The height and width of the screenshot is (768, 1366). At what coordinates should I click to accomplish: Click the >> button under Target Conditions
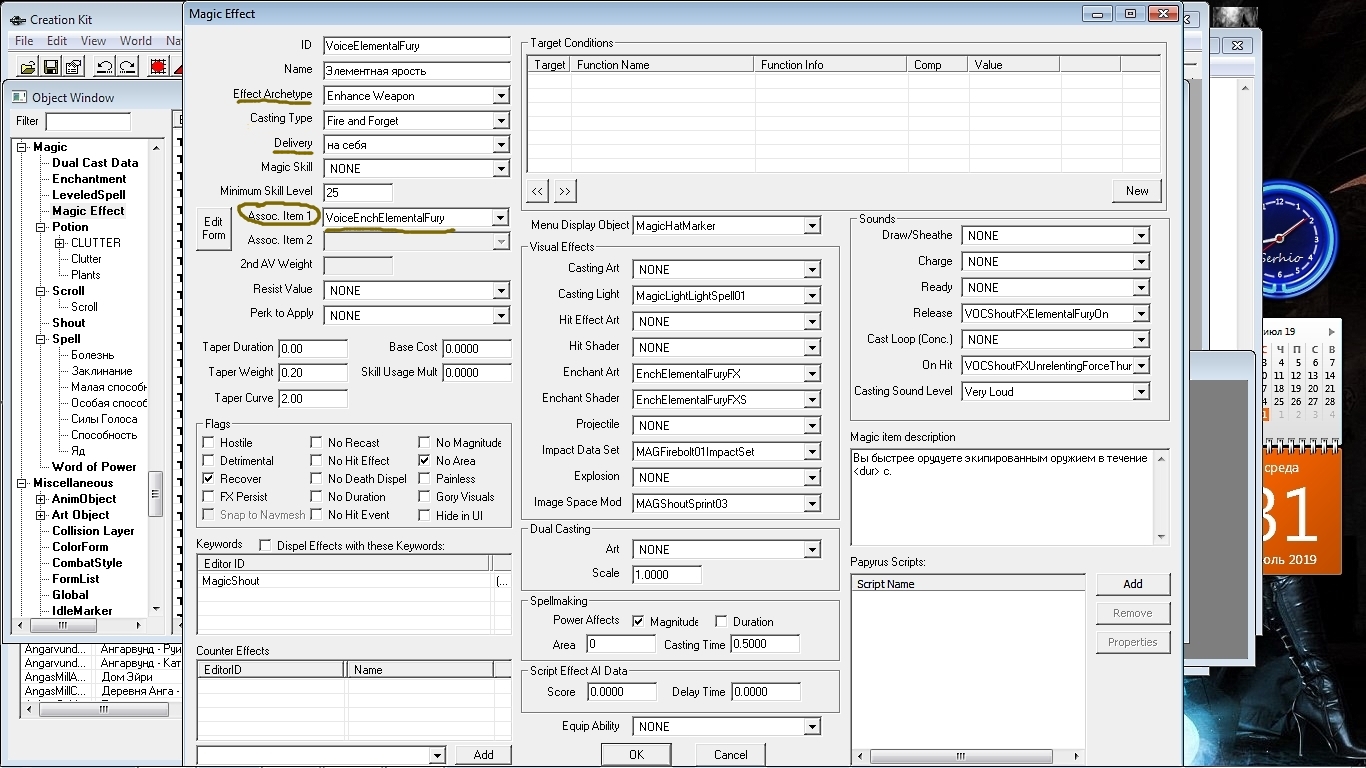tap(565, 191)
